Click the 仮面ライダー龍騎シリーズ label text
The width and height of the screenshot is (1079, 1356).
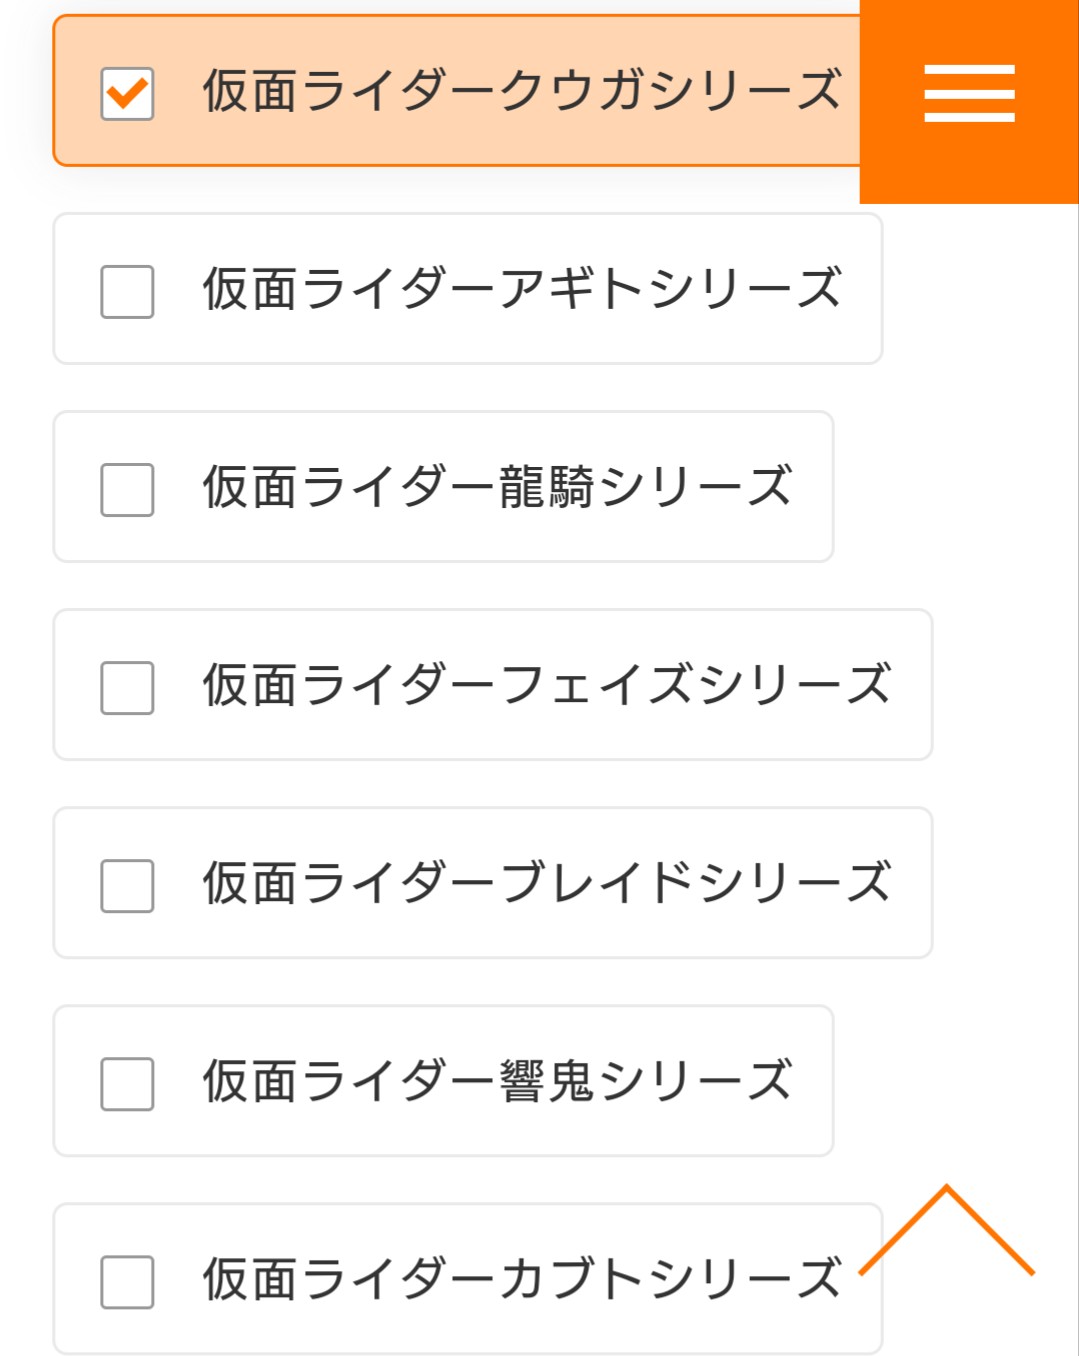(x=497, y=487)
